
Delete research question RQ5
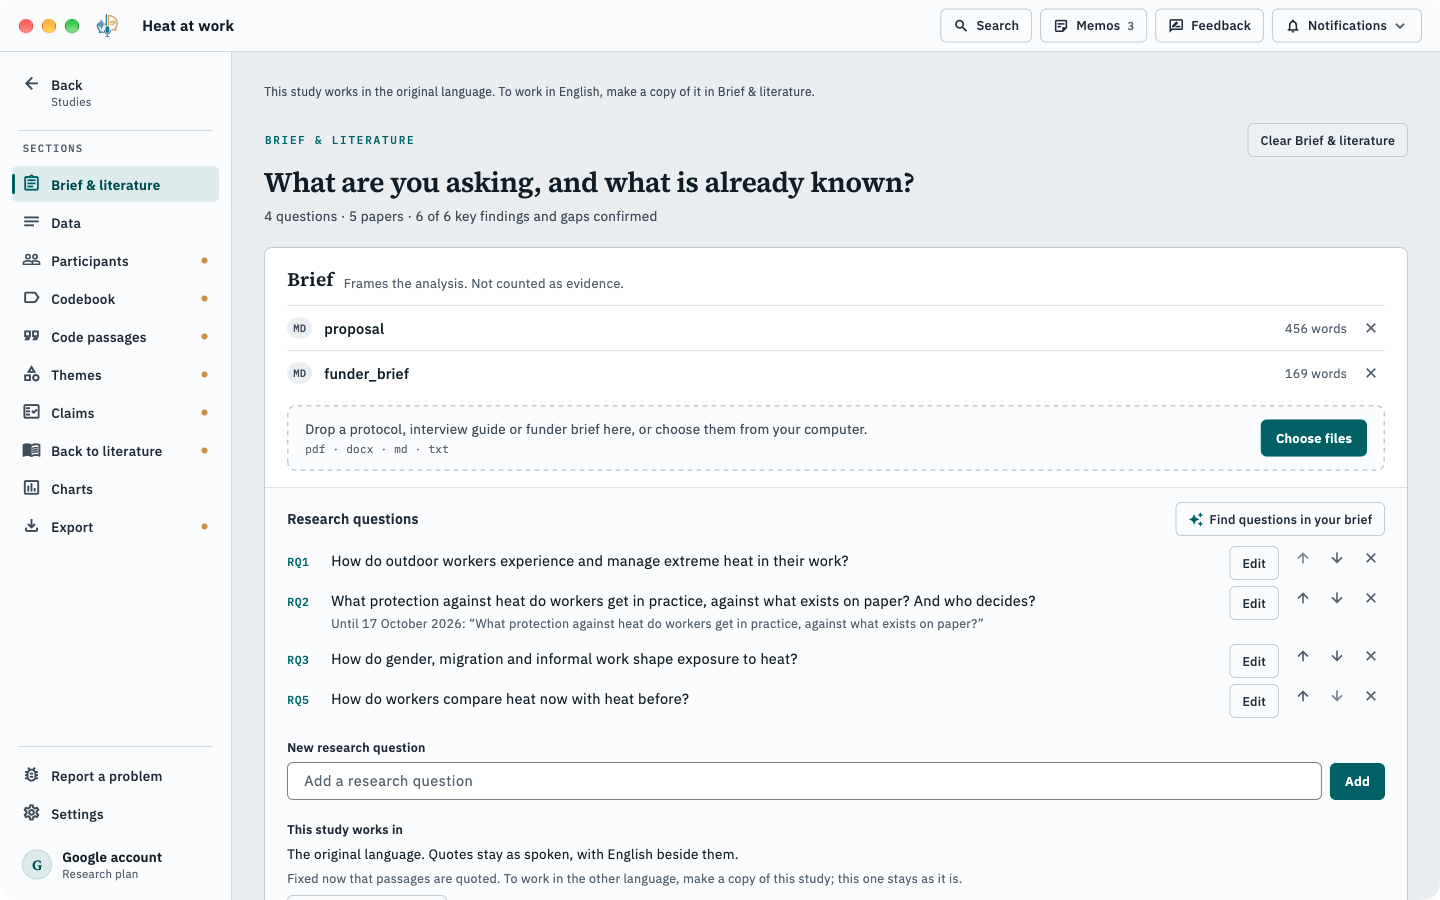tap(1371, 696)
